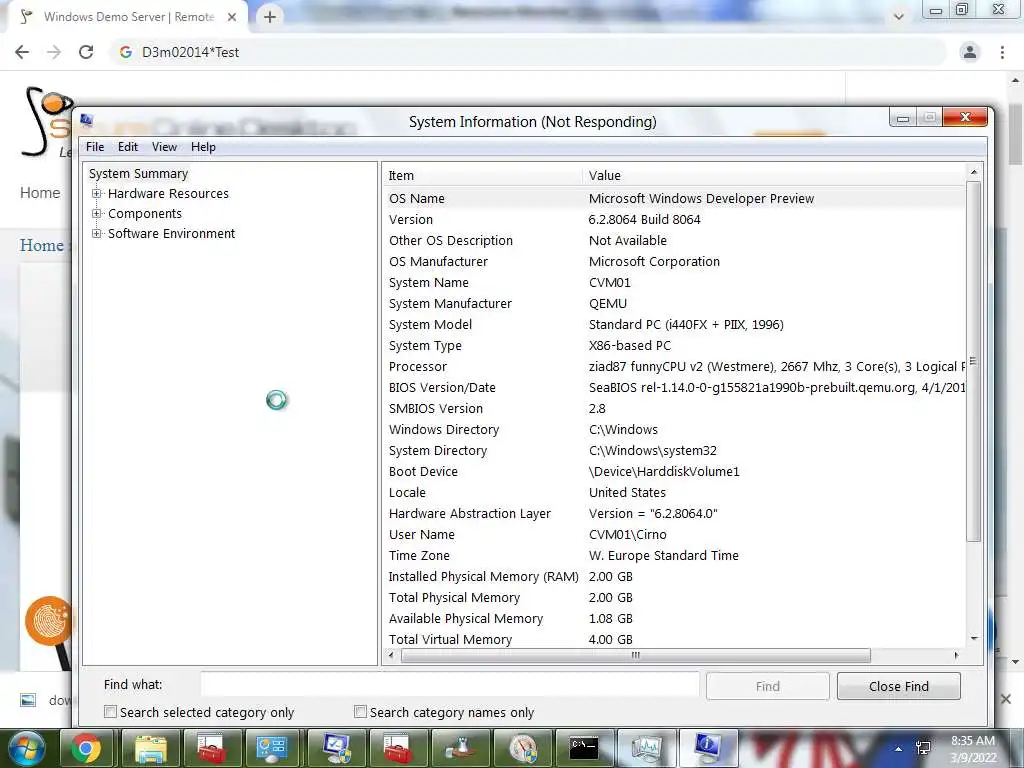Toggle Search category names only checkbox

coord(360,711)
